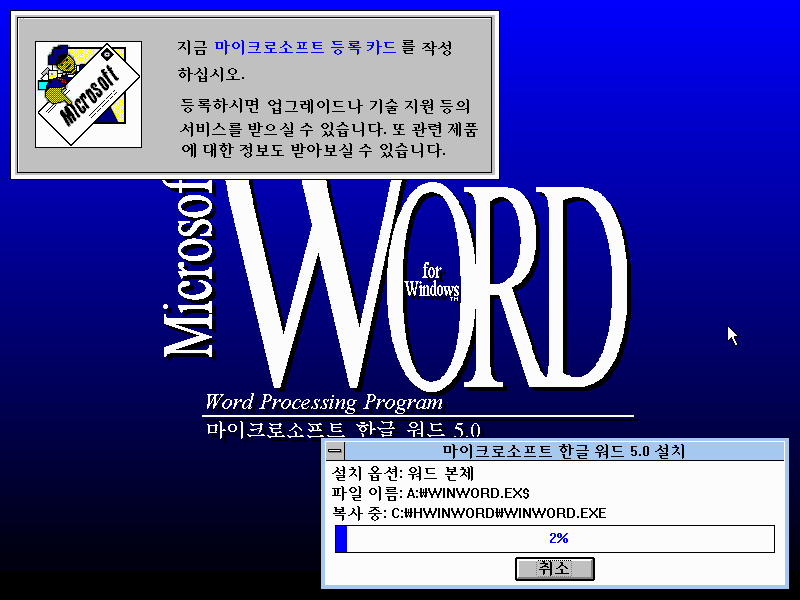Click the 취소 (Cancel) button
Screen dimensions: 800x600
pos(555,568)
